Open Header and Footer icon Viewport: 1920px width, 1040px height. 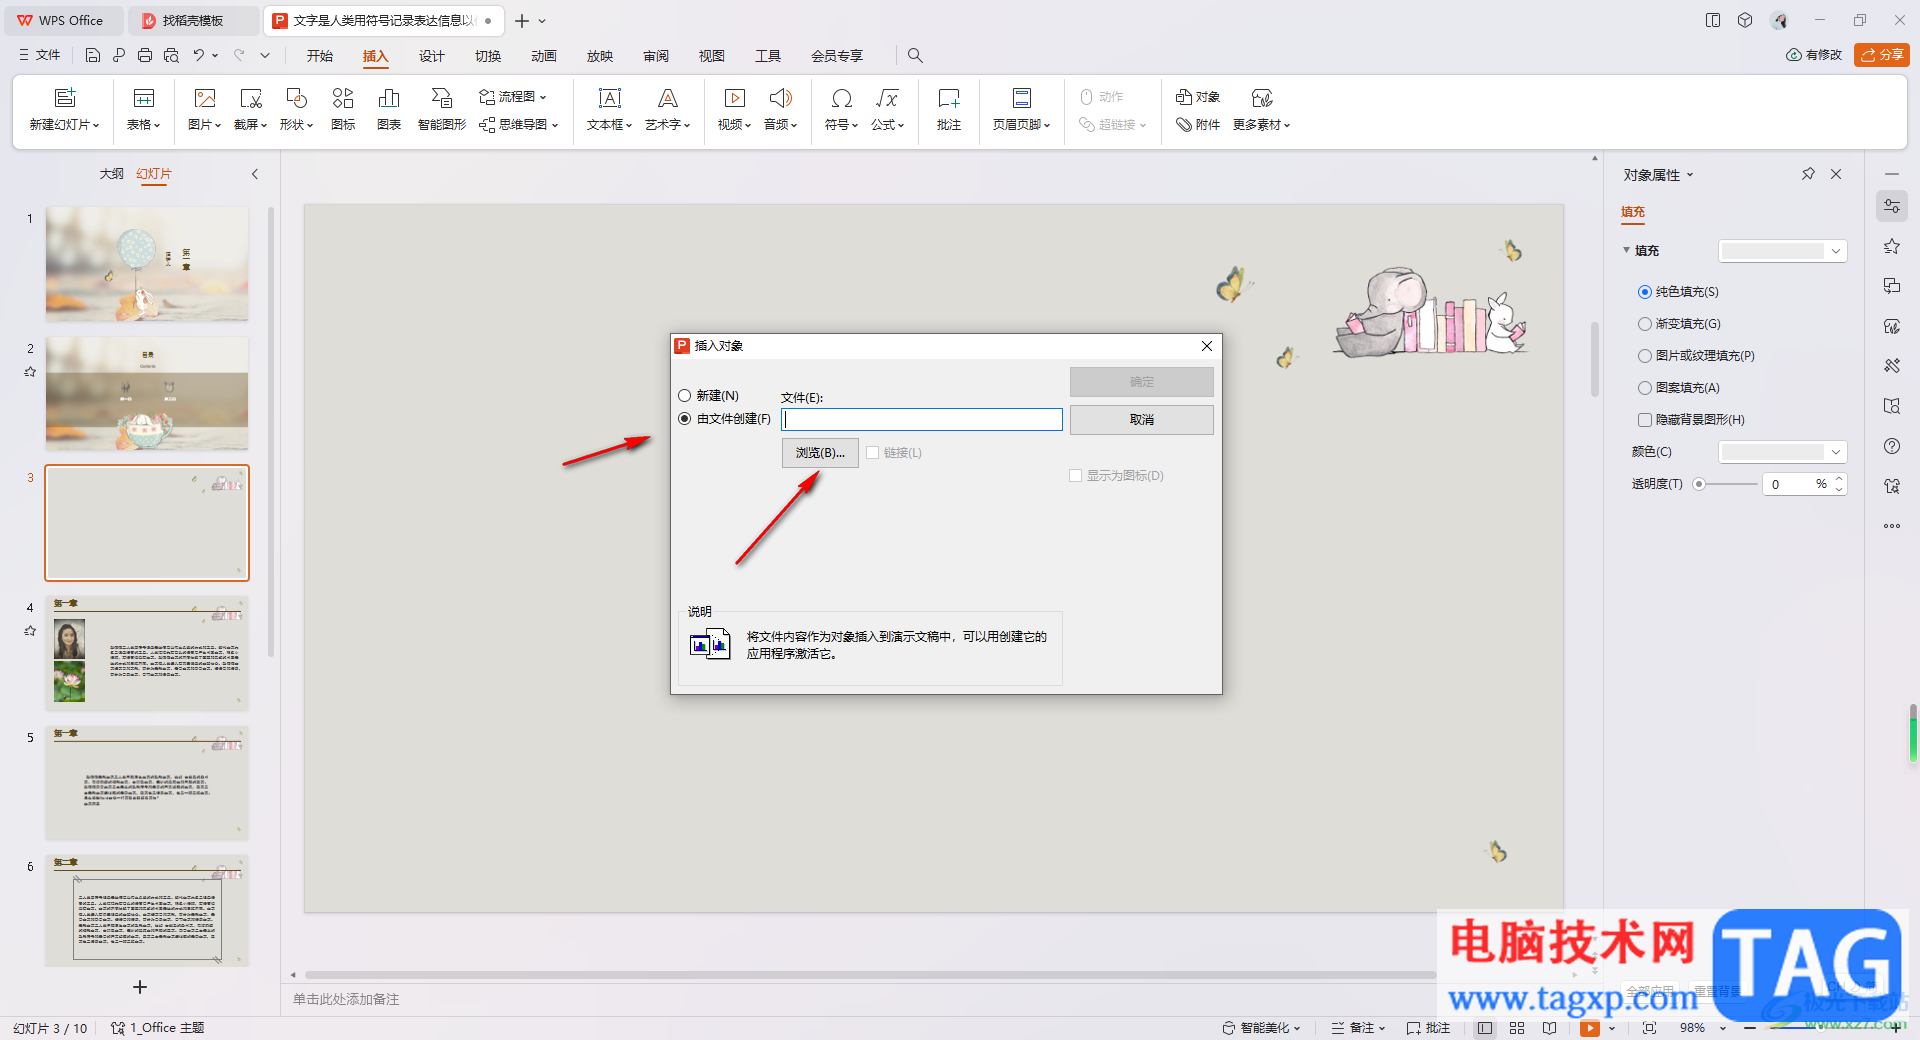click(x=1021, y=98)
